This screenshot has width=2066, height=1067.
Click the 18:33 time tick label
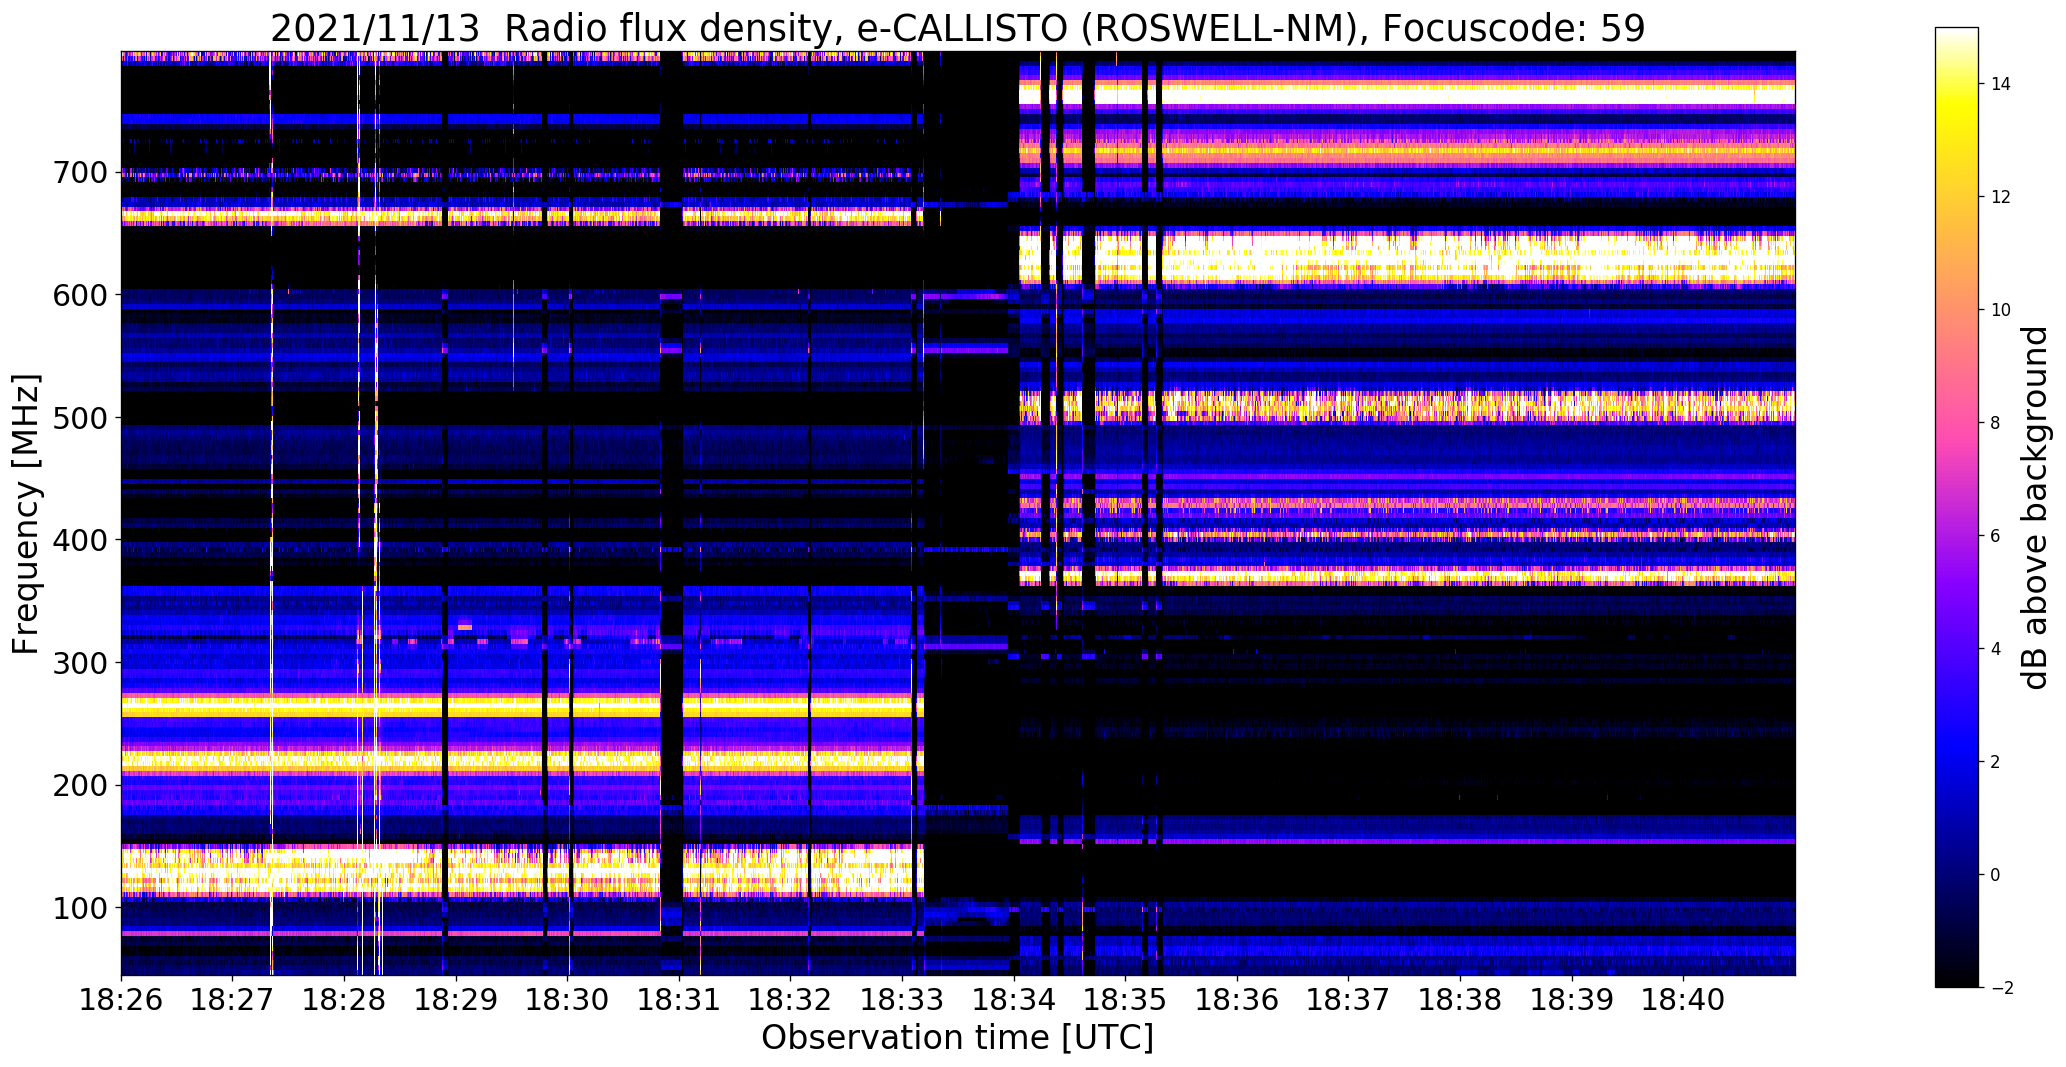click(902, 1001)
